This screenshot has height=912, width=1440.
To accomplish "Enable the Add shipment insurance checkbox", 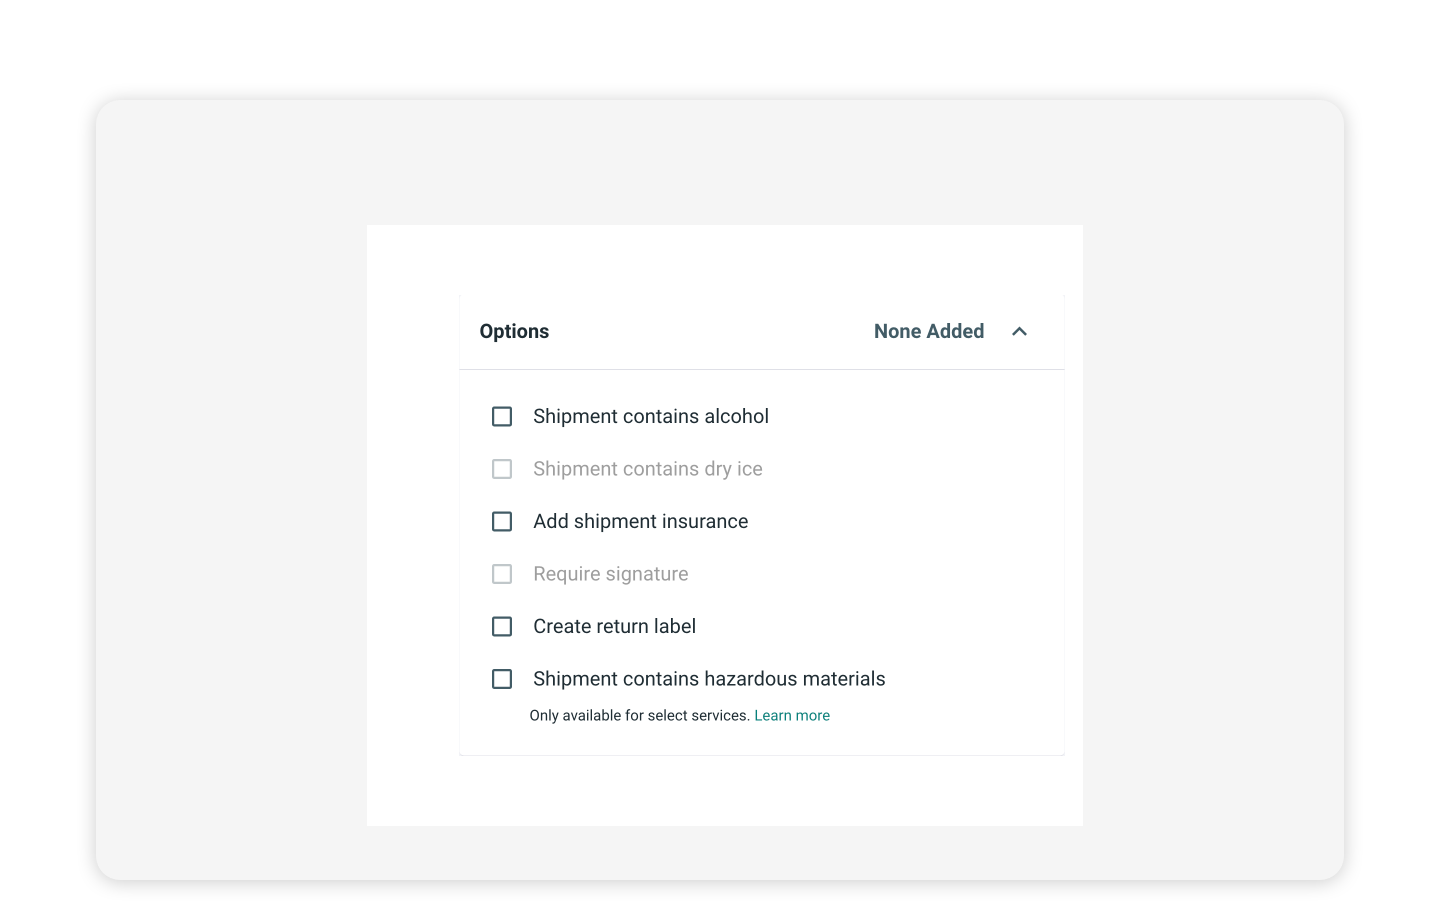I will click(502, 522).
